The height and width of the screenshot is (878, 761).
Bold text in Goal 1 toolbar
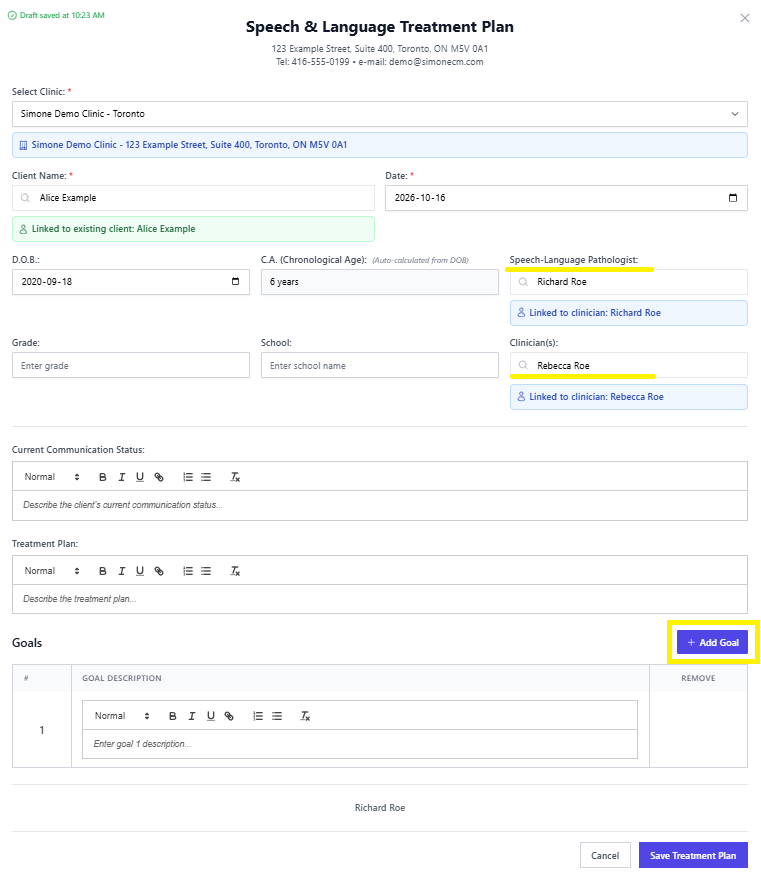[172, 716]
